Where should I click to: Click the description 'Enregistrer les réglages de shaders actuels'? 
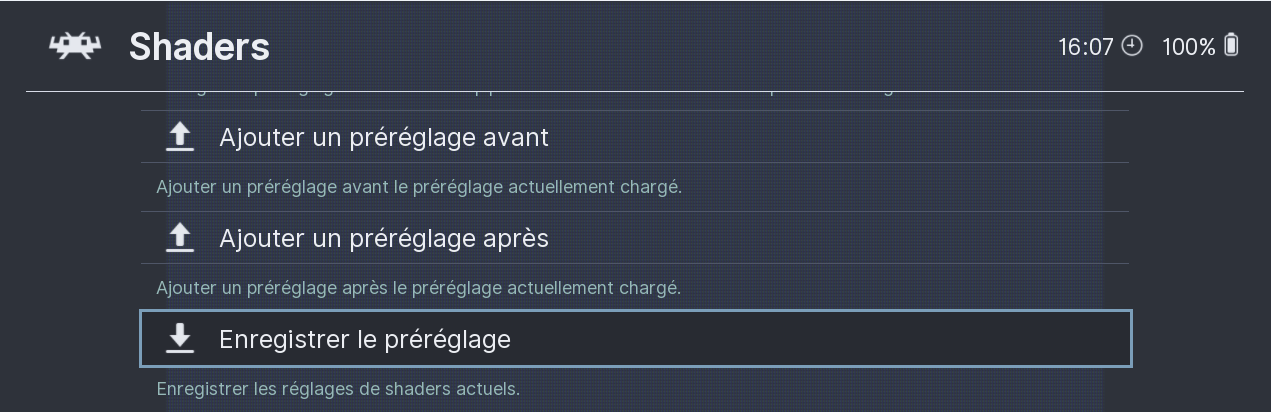coord(338,388)
